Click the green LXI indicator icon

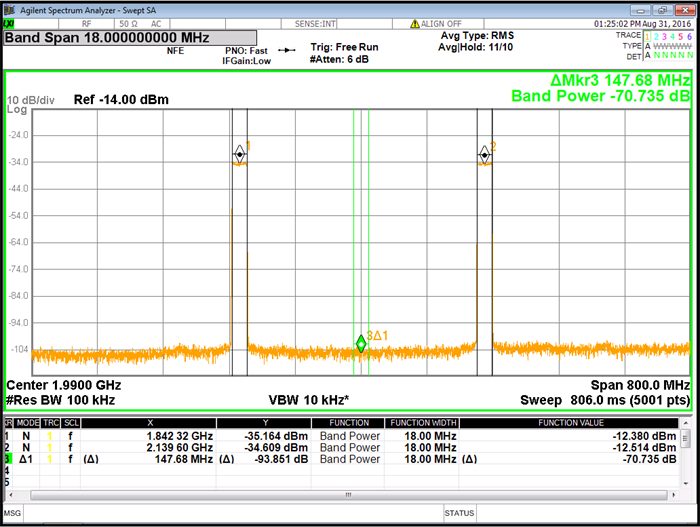click(x=10, y=23)
